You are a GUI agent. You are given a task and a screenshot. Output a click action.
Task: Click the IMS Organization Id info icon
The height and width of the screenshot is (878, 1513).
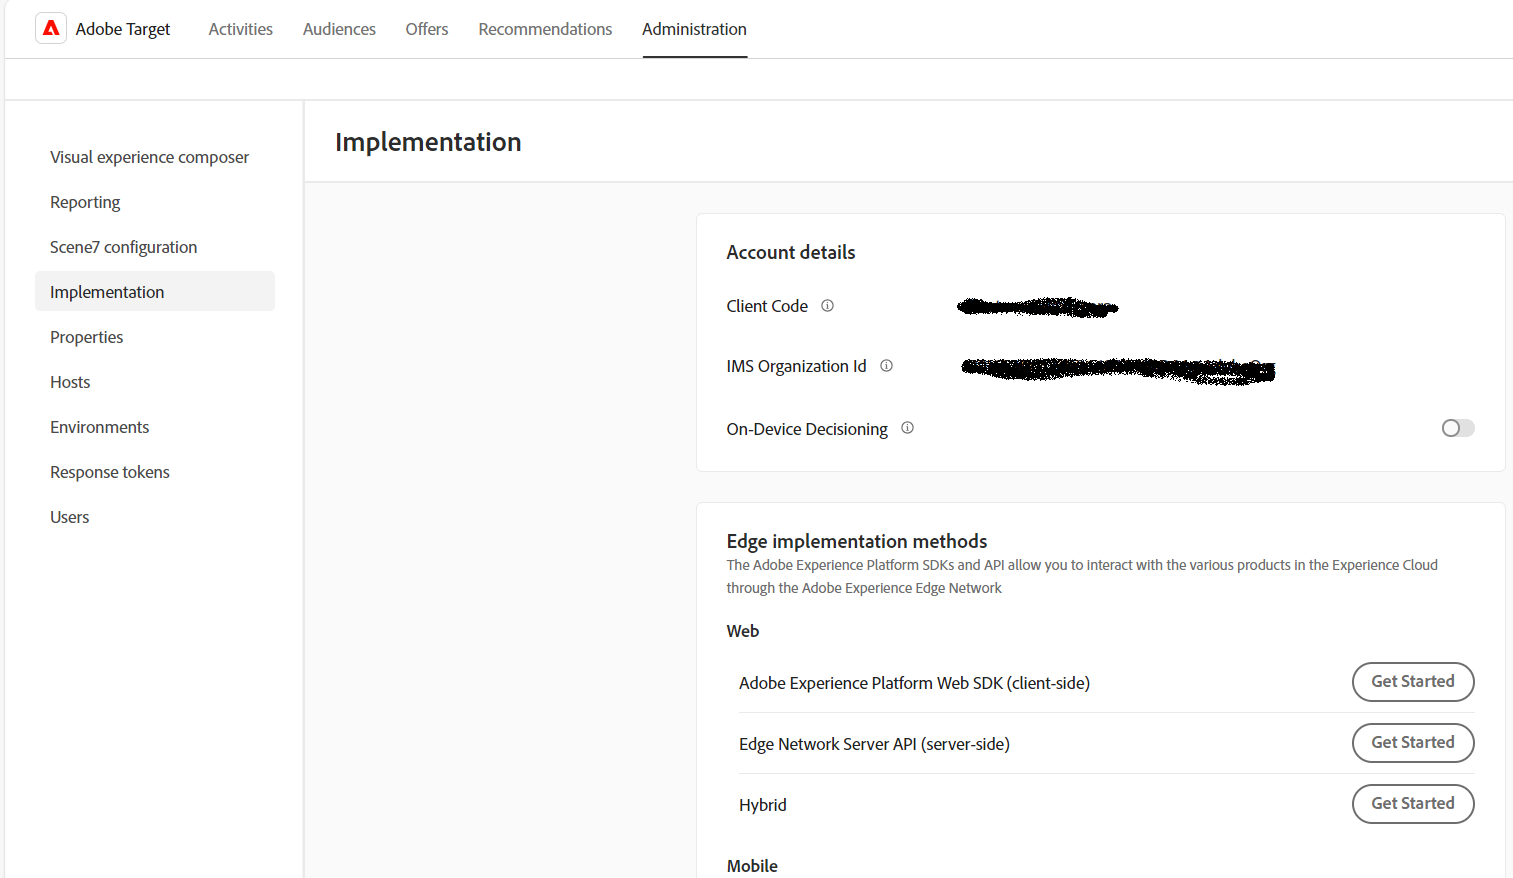pyautogui.click(x=886, y=366)
